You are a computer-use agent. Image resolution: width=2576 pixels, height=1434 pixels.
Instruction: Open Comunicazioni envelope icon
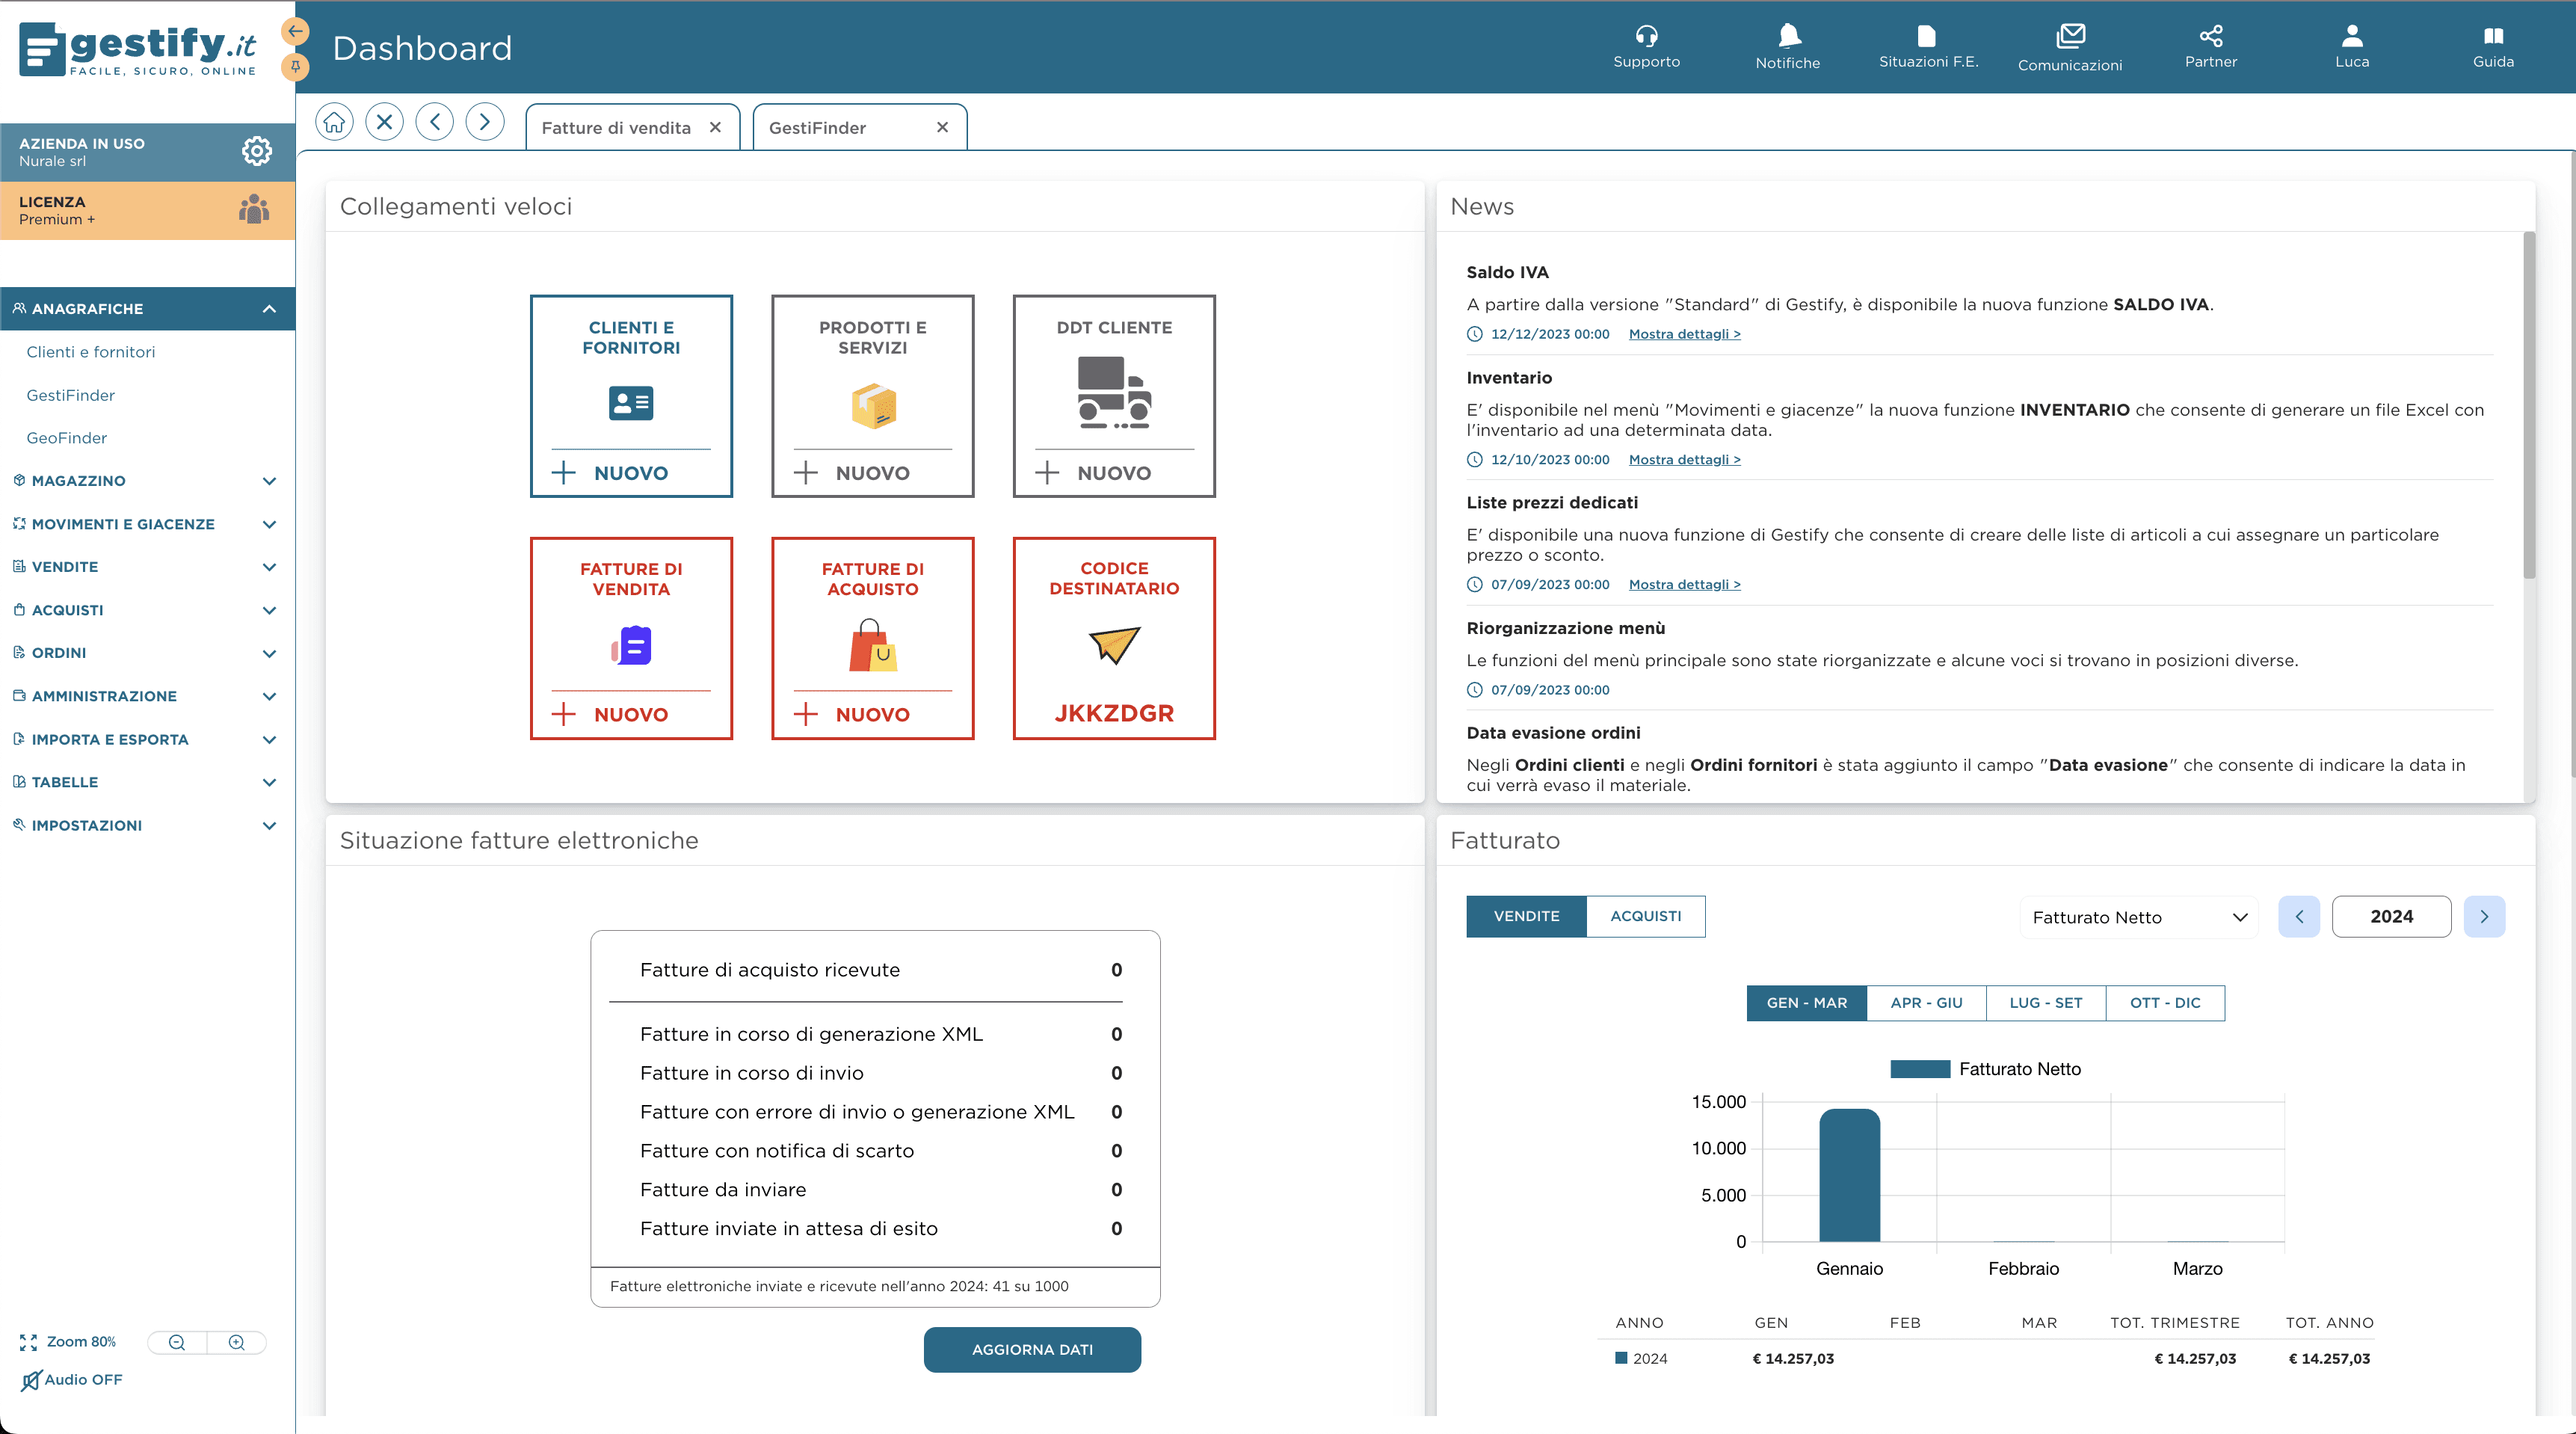click(x=2070, y=36)
